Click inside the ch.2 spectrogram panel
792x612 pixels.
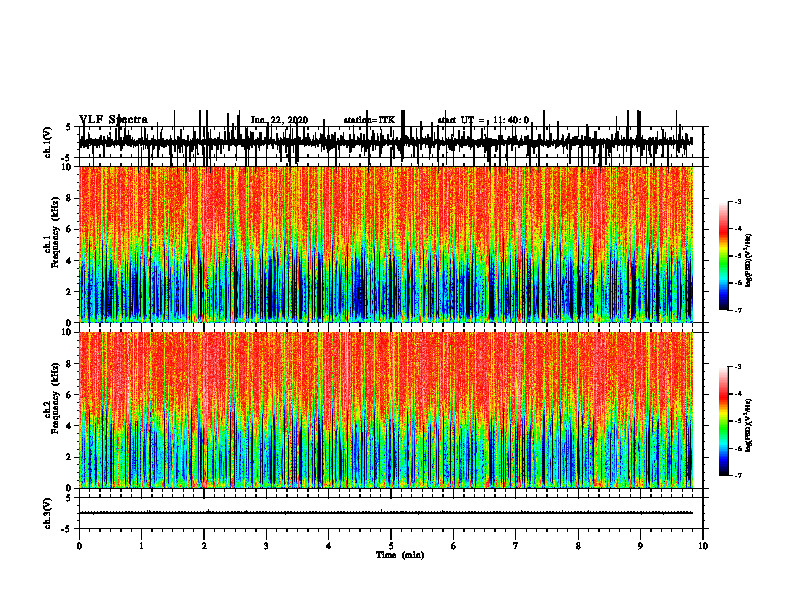(386, 410)
